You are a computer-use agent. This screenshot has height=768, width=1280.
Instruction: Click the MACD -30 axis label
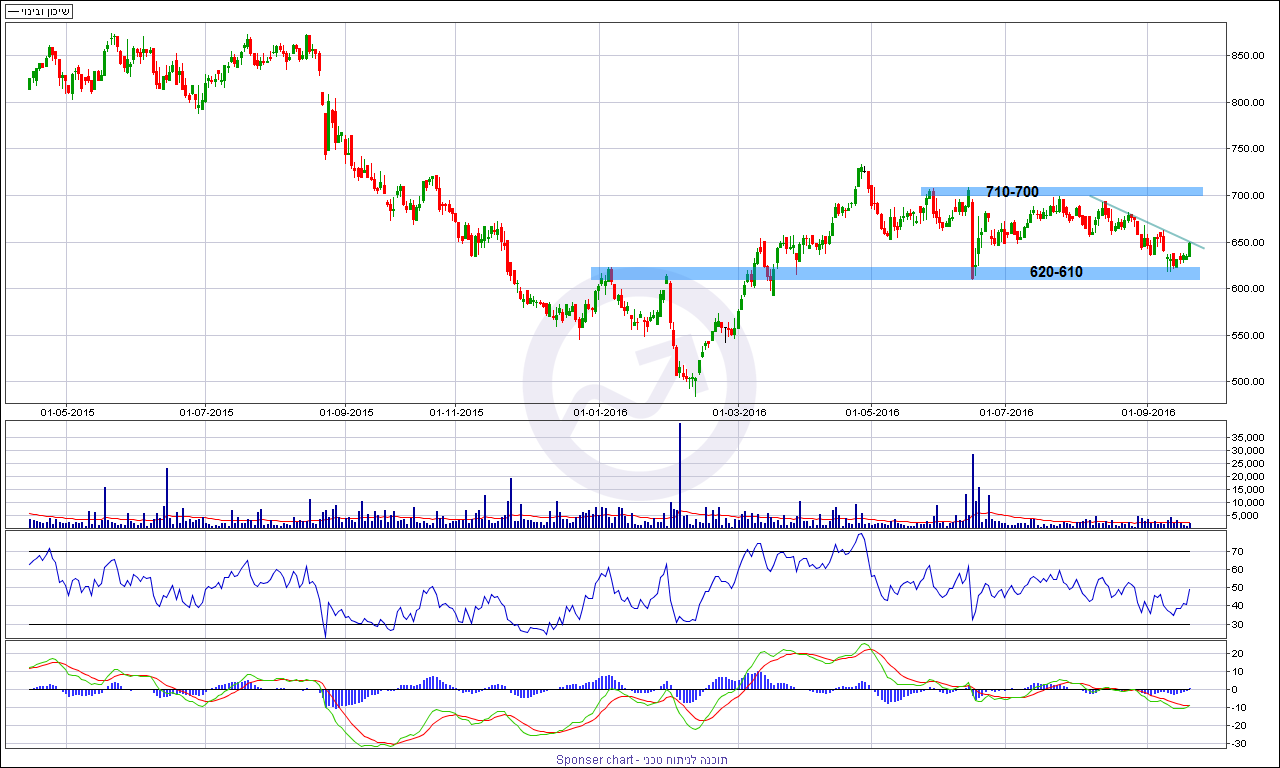(1239, 743)
